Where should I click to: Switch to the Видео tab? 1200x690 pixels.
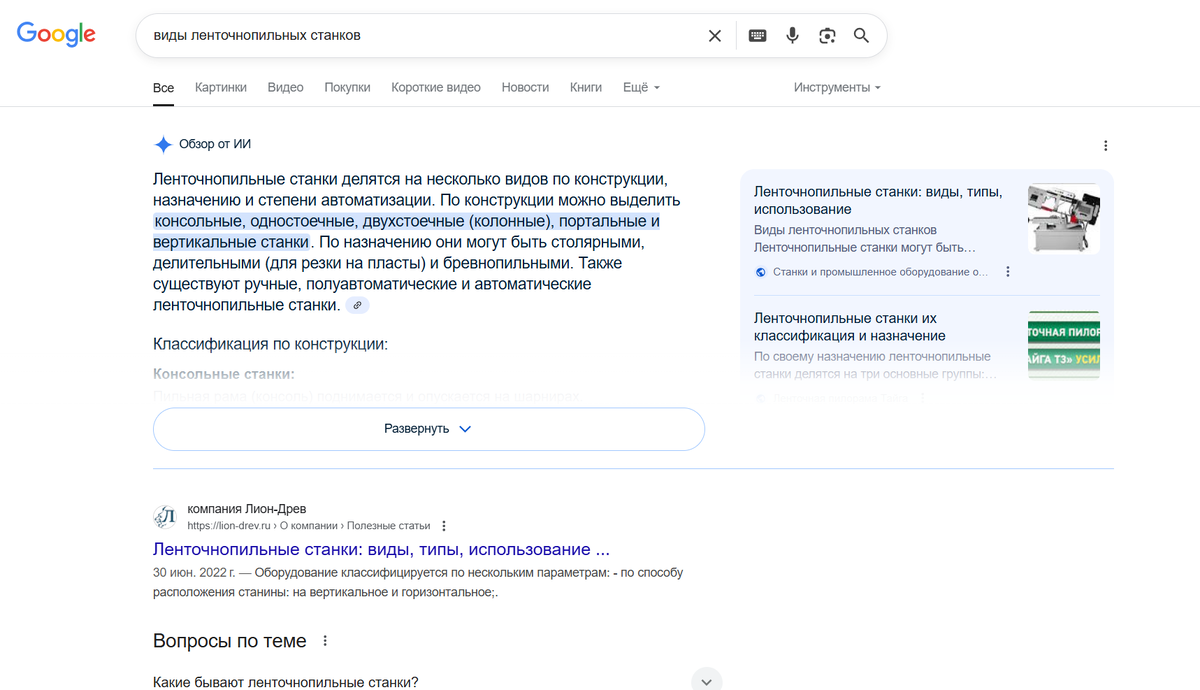click(285, 88)
